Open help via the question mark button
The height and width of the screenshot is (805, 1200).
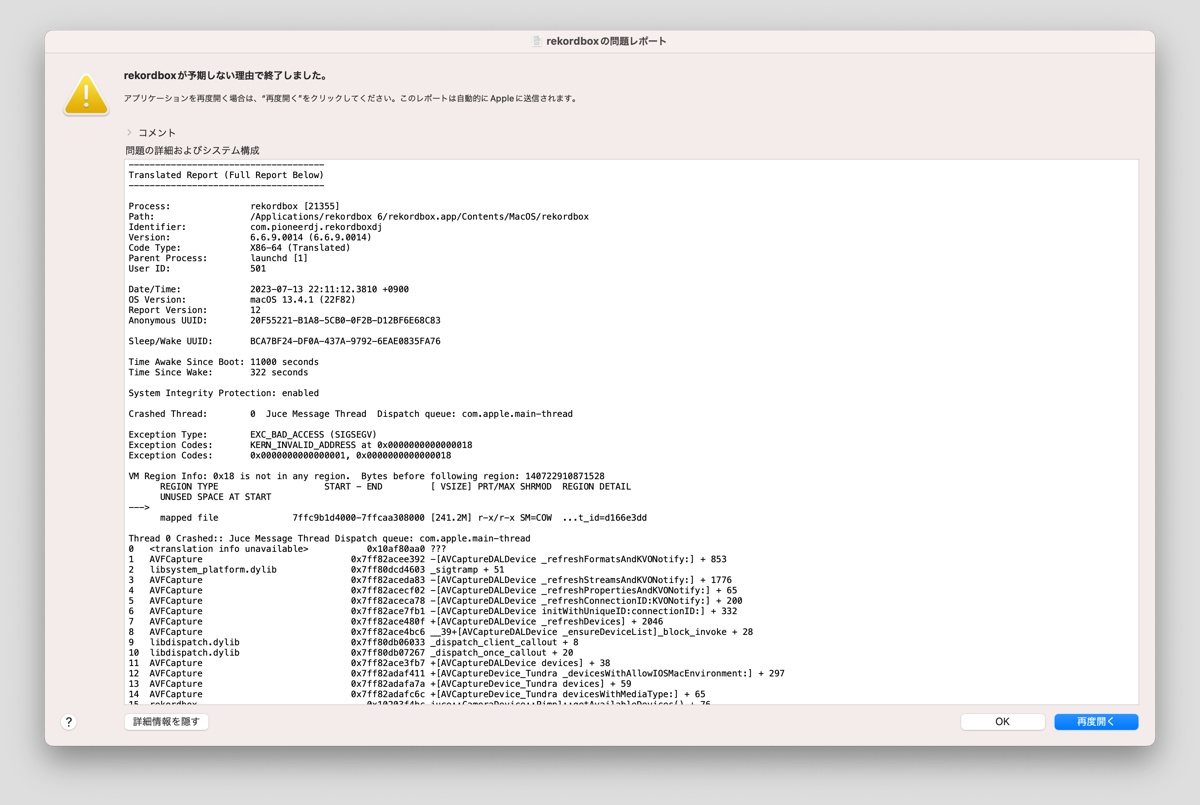(69, 721)
